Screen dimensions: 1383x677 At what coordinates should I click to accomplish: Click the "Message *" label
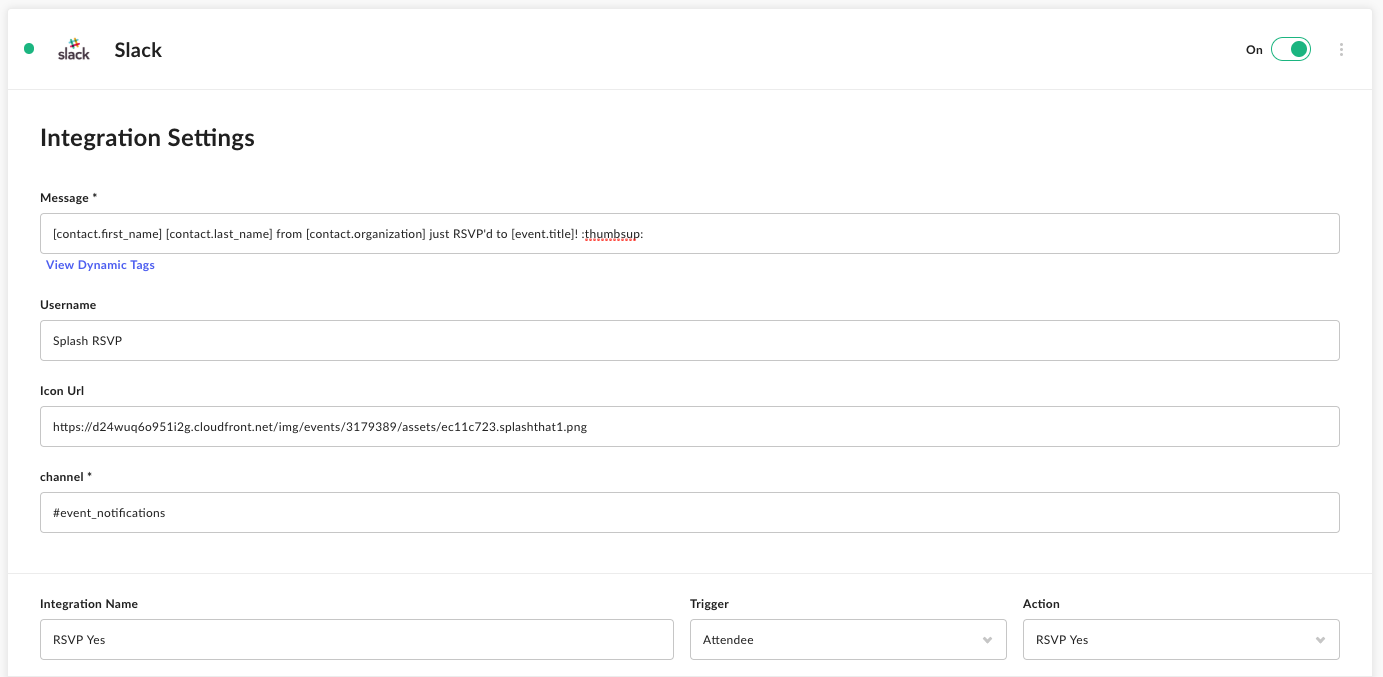coord(68,198)
